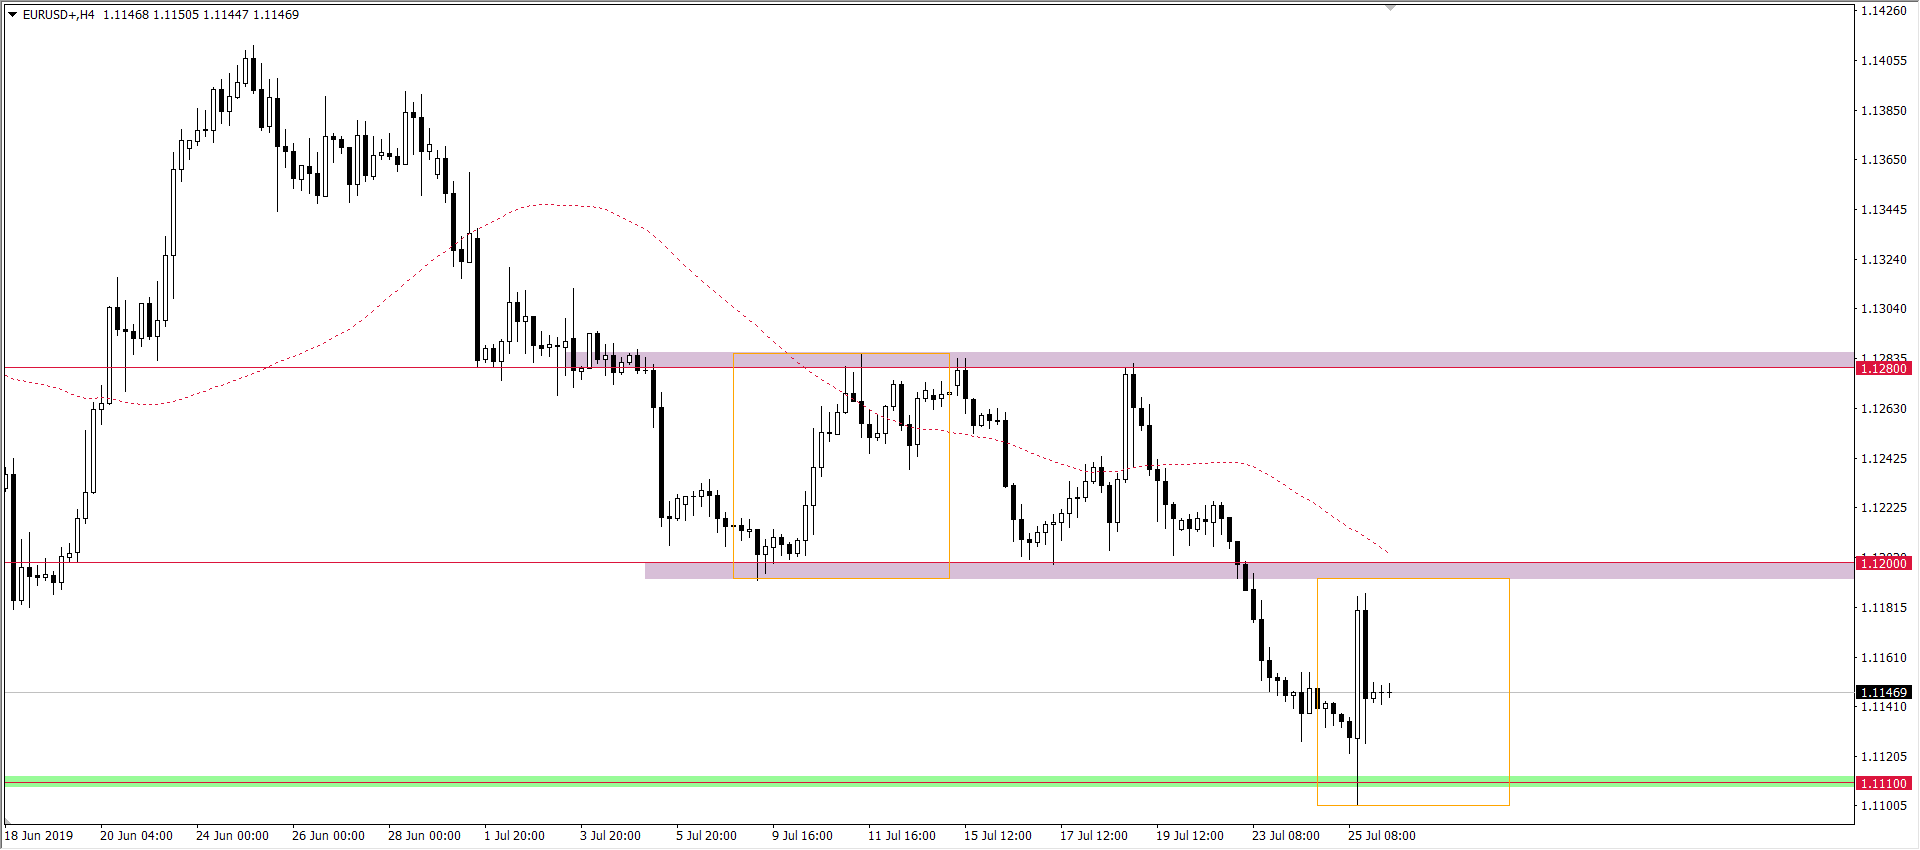This screenshot has width=1920, height=850.
Task: Click the chart shift marker at top edge
Action: pos(1390,8)
